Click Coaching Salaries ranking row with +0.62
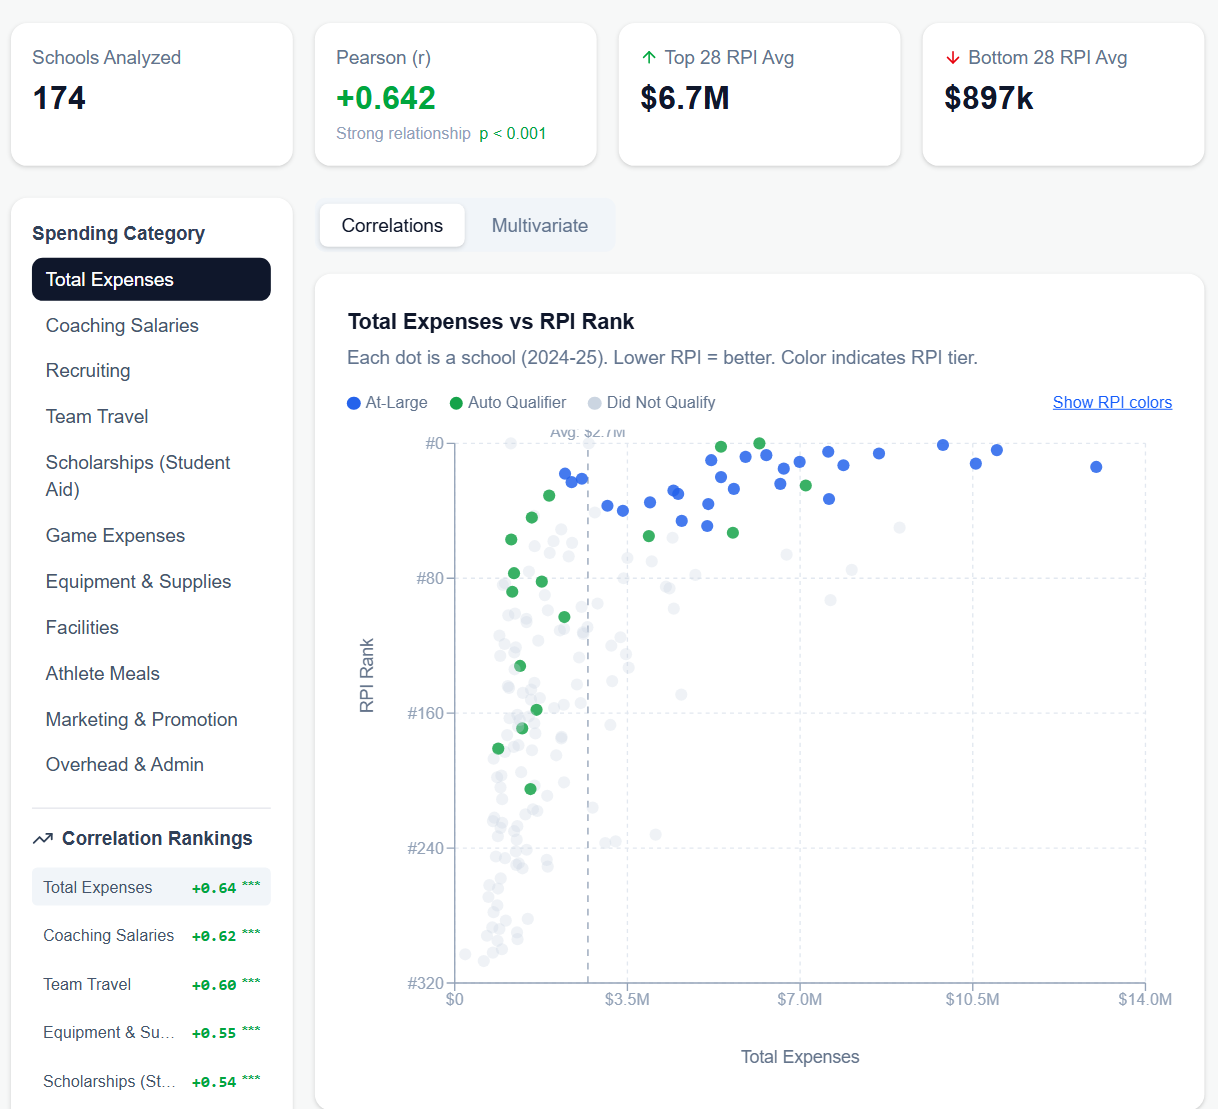Screen dimensions: 1218x1109 click(151, 936)
